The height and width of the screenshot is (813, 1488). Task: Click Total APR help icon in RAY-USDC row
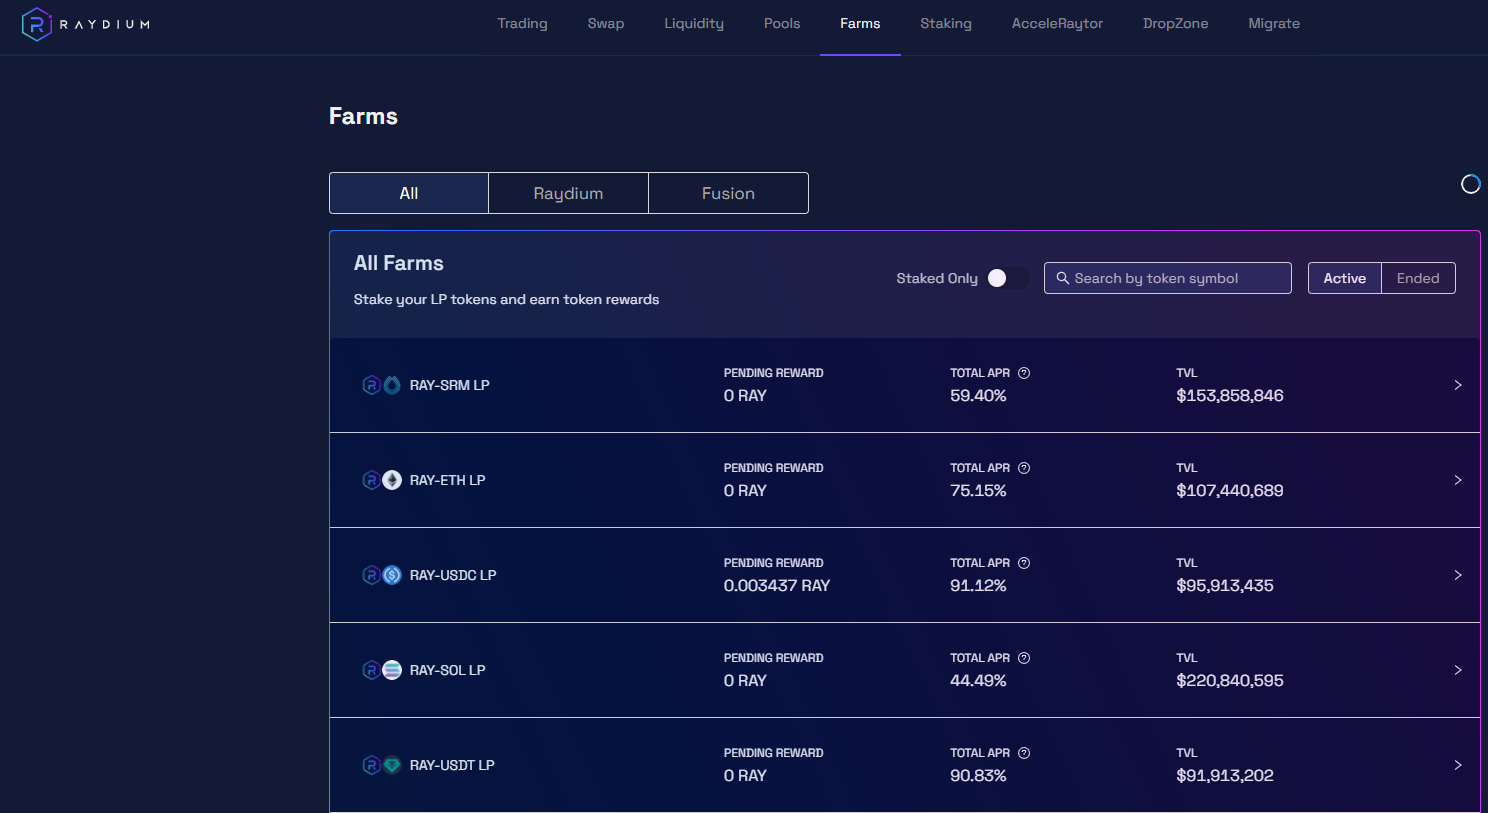point(1024,563)
